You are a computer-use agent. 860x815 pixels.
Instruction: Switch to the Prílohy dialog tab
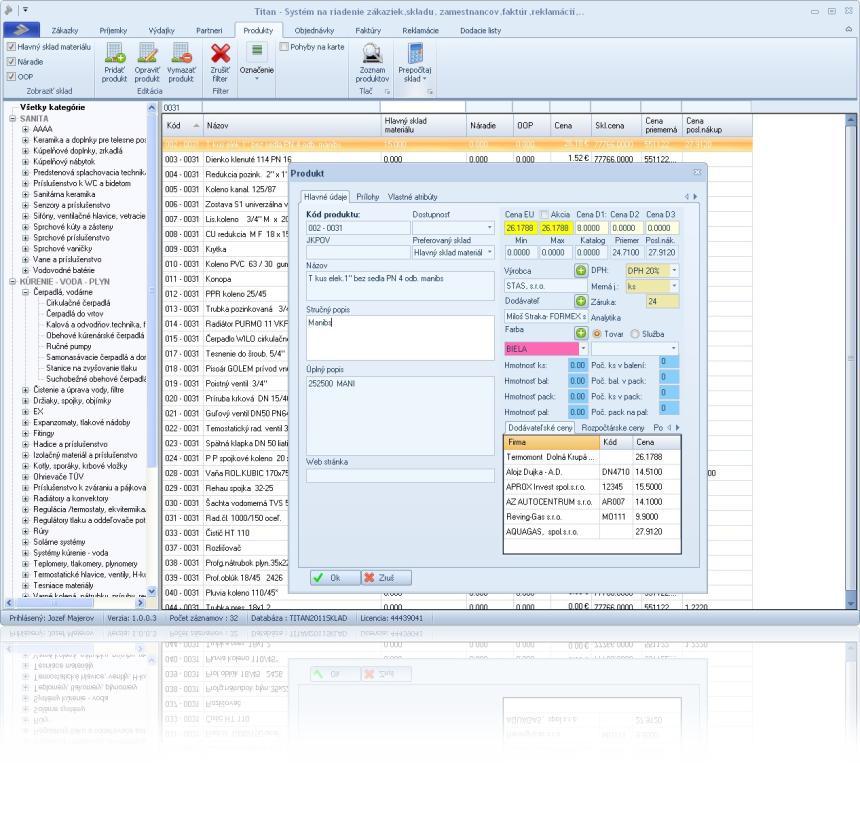367,196
